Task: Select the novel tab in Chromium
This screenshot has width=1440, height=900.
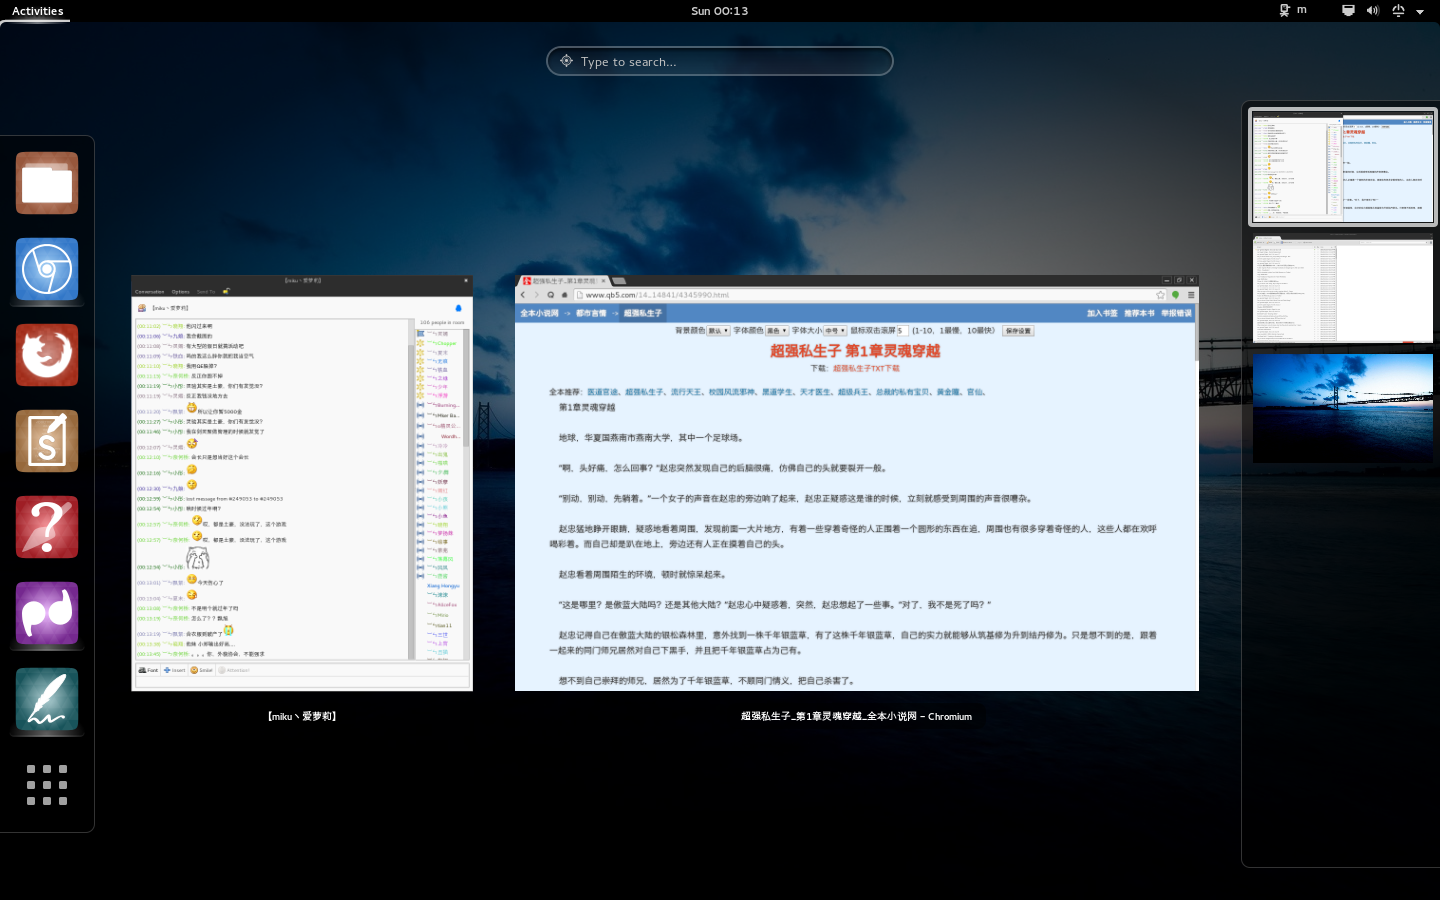Action: click(563, 281)
